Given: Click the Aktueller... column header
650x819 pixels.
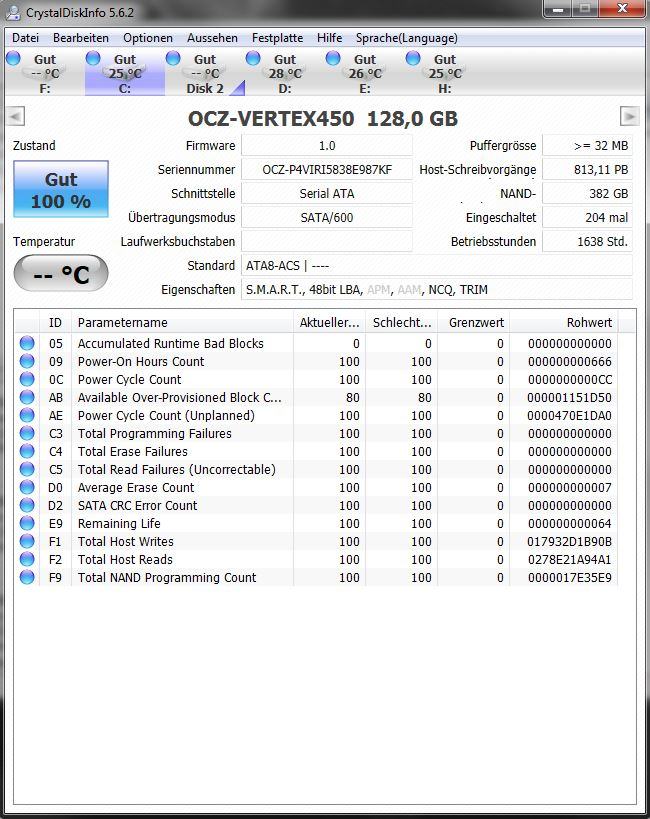Looking at the screenshot, I should [330, 323].
